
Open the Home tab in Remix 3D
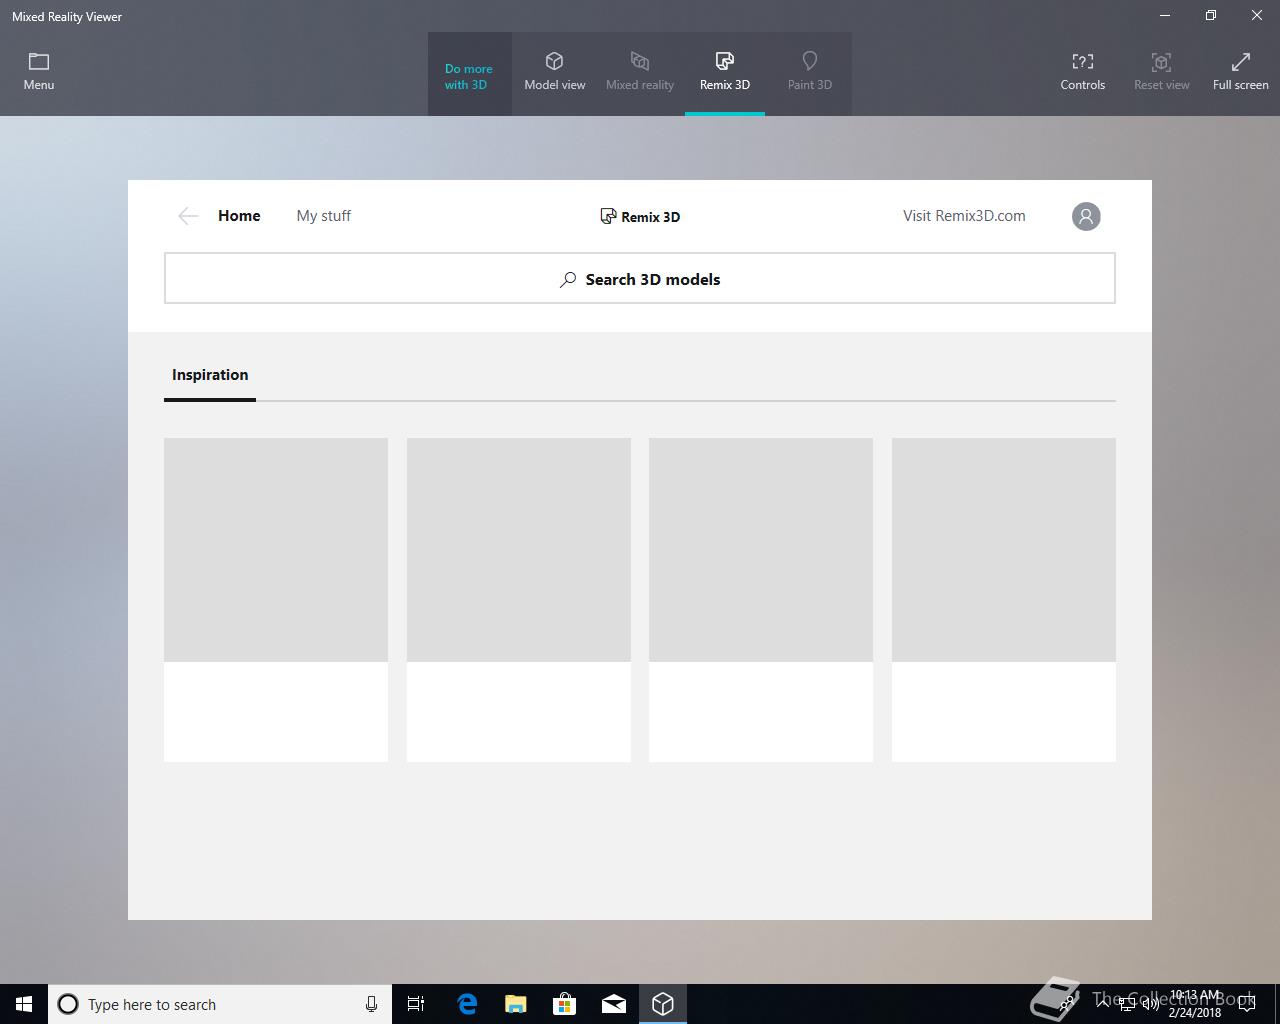[x=239, y=216]
